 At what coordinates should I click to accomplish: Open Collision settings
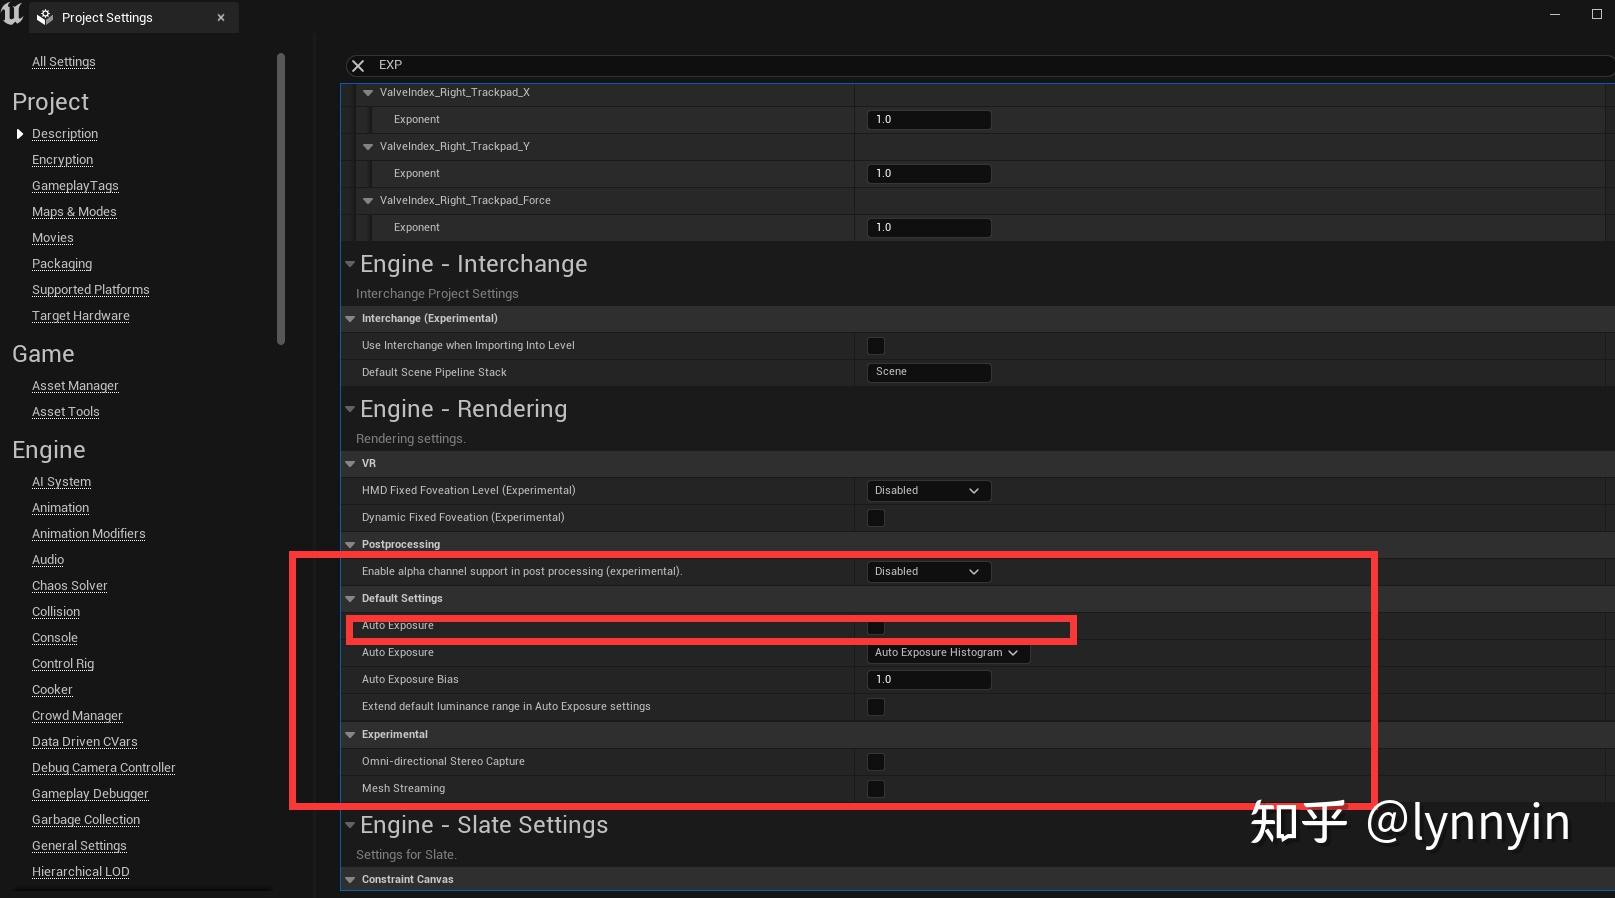tap(56, 612)
